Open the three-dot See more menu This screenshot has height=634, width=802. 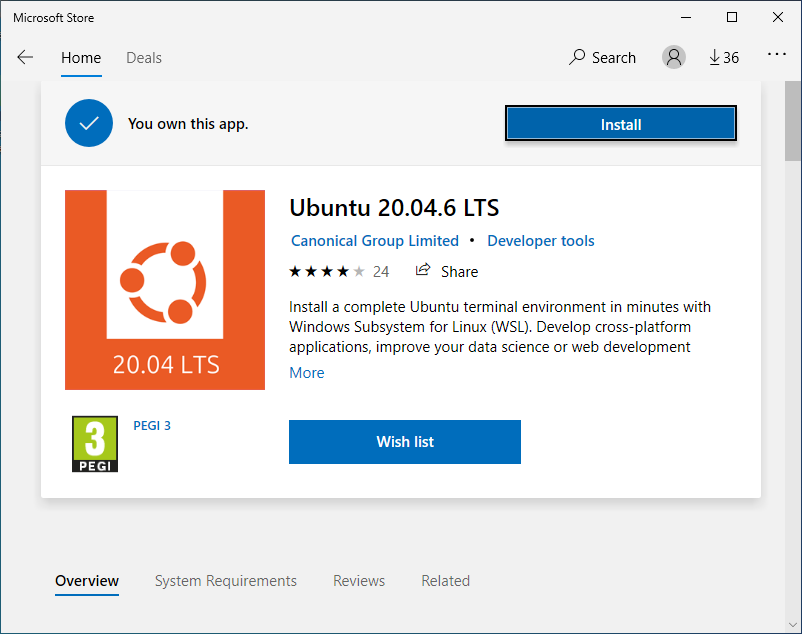[776, 54]
